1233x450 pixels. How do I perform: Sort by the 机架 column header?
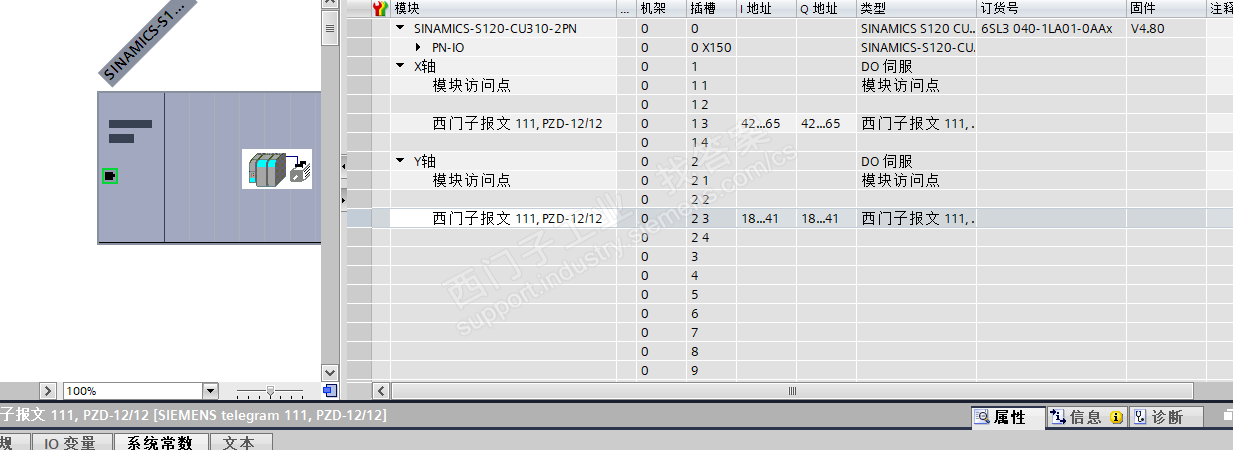pos(662,9)
